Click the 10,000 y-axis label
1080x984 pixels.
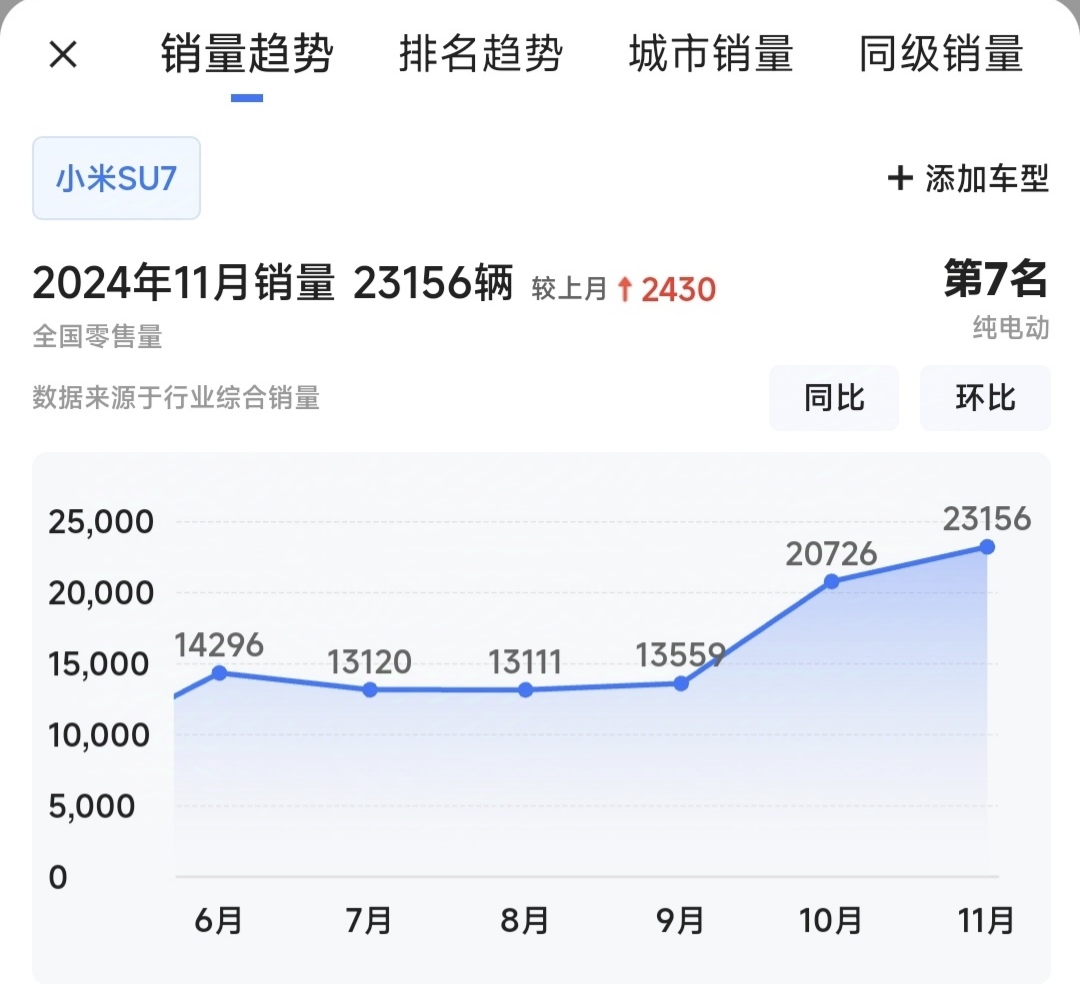coord(98,735)
